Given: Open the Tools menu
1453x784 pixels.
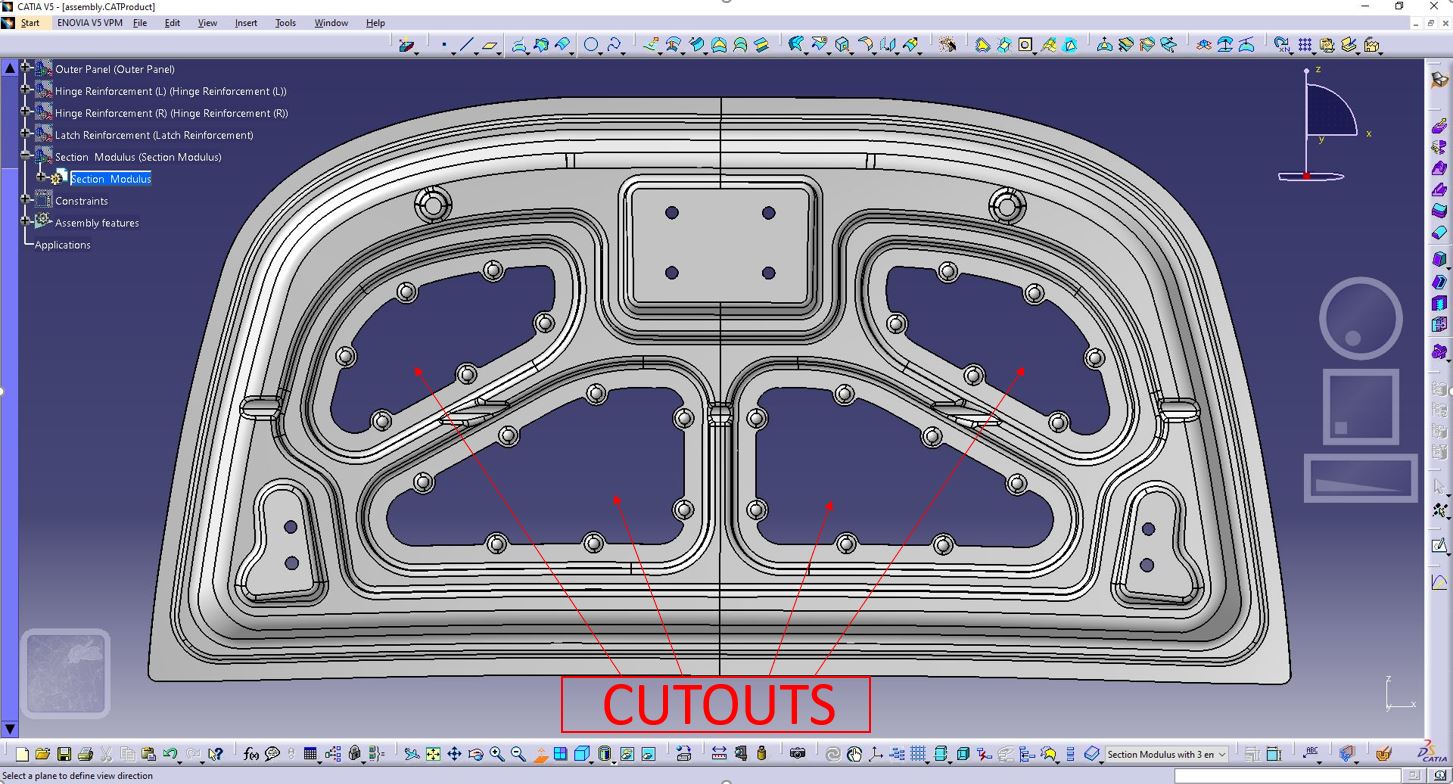Looking at the screenshot, I should [x=286, y=23].
